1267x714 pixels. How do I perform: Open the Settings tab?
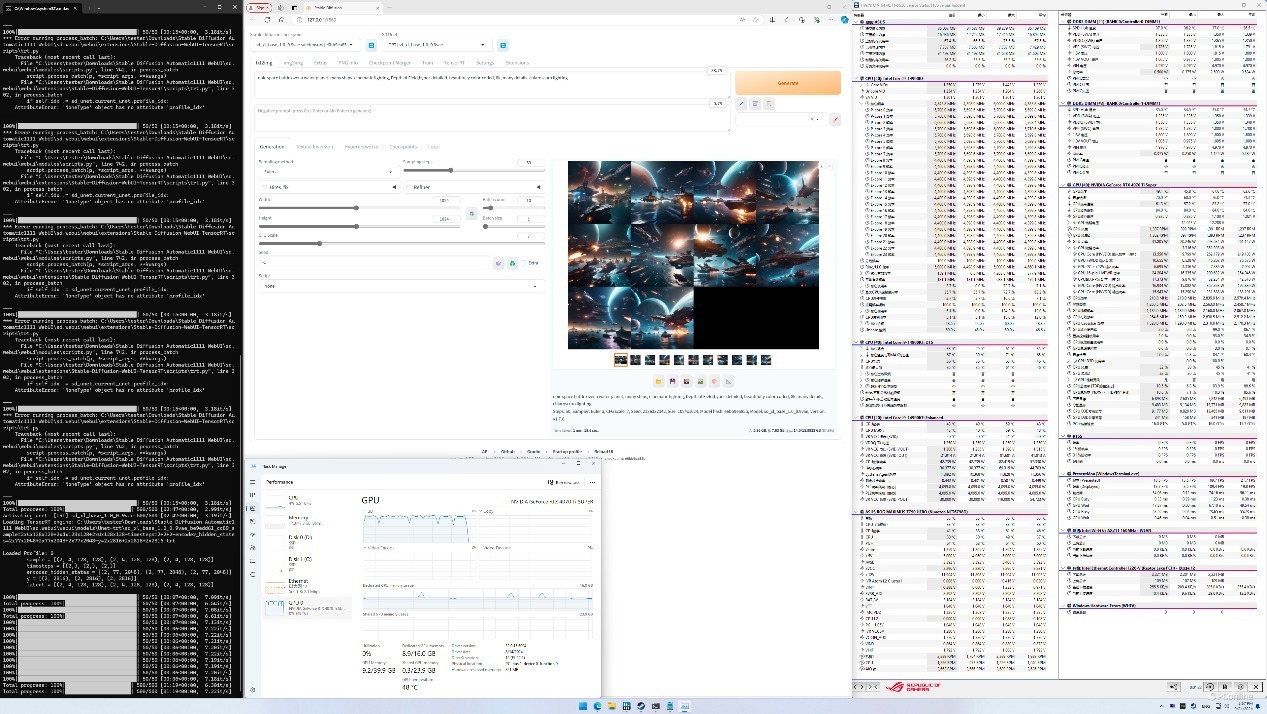click(485, 62)
